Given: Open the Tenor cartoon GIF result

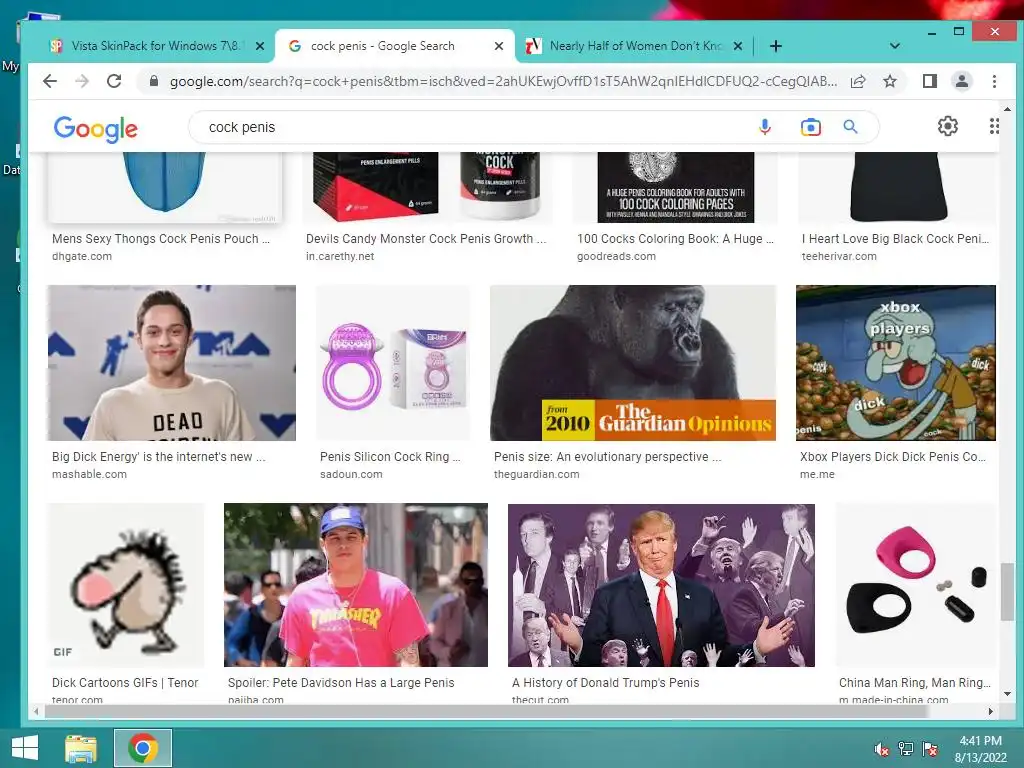Looking at the screenshot, I should tap(125, 584).
